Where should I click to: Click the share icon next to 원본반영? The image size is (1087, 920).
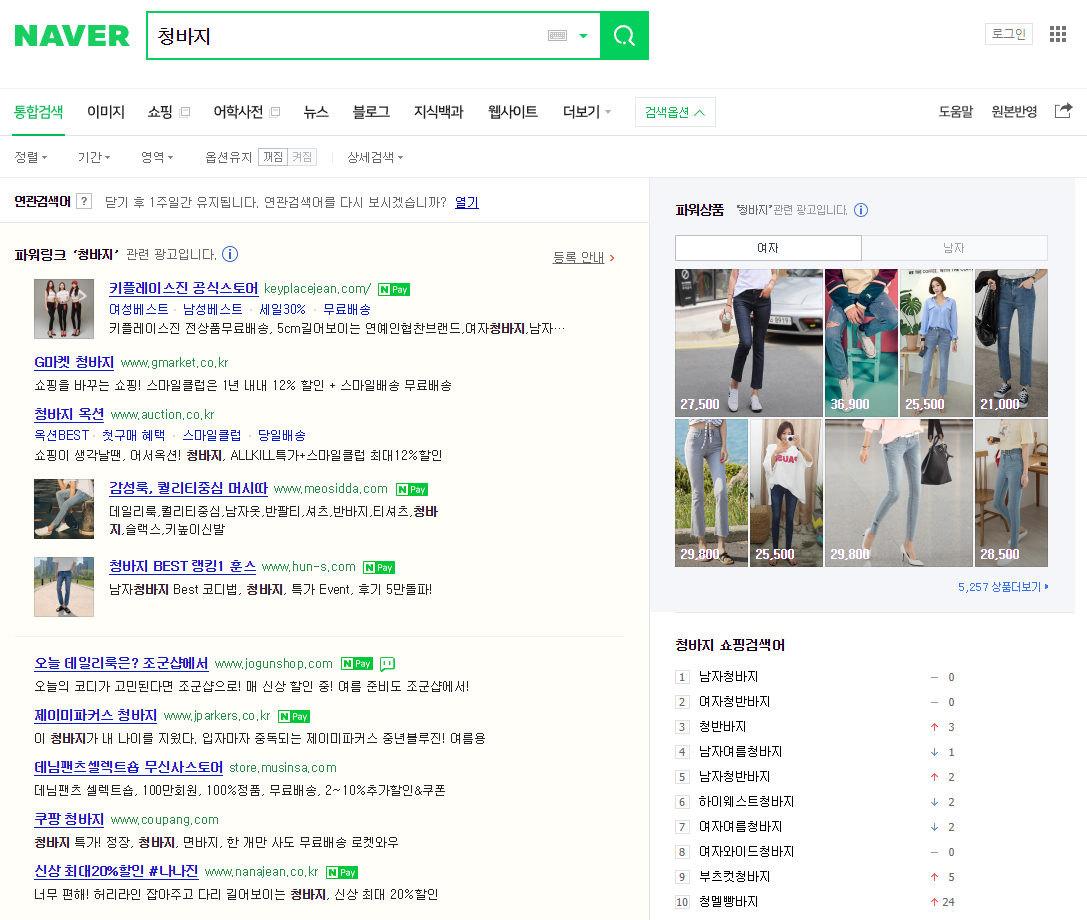(1063, 111)
